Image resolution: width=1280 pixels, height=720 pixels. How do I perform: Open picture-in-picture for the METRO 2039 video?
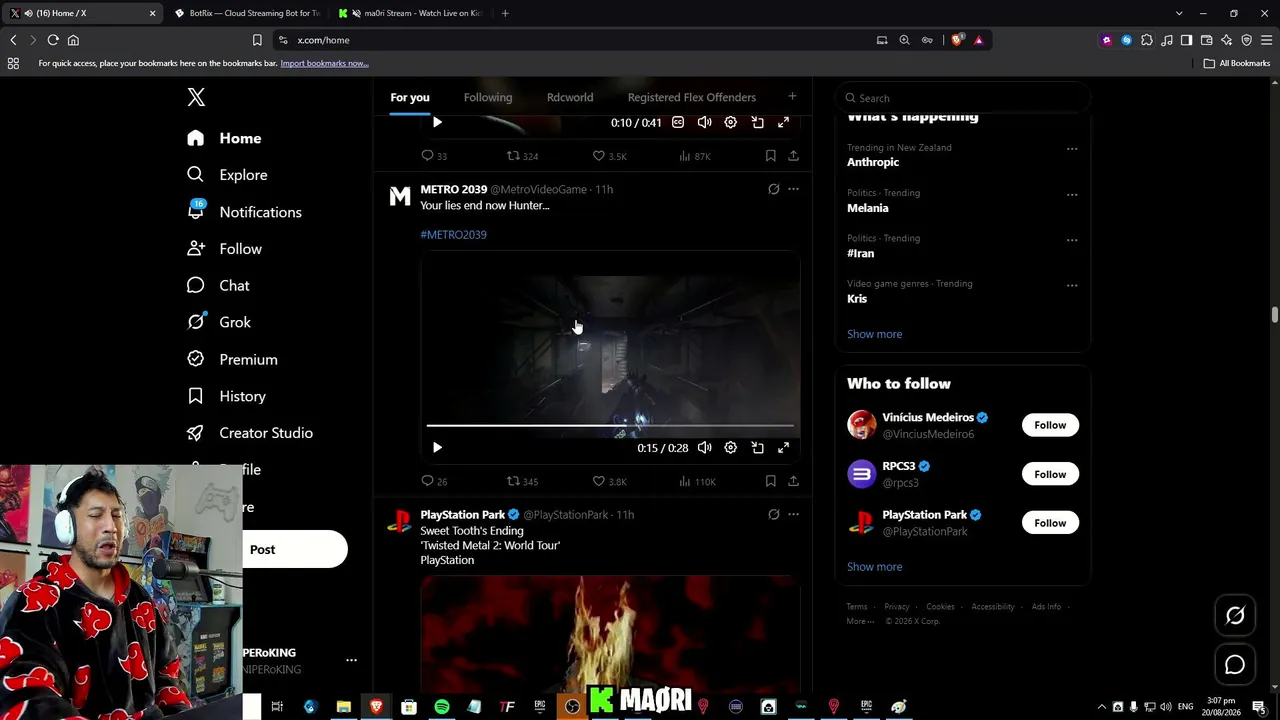(757, 448)
